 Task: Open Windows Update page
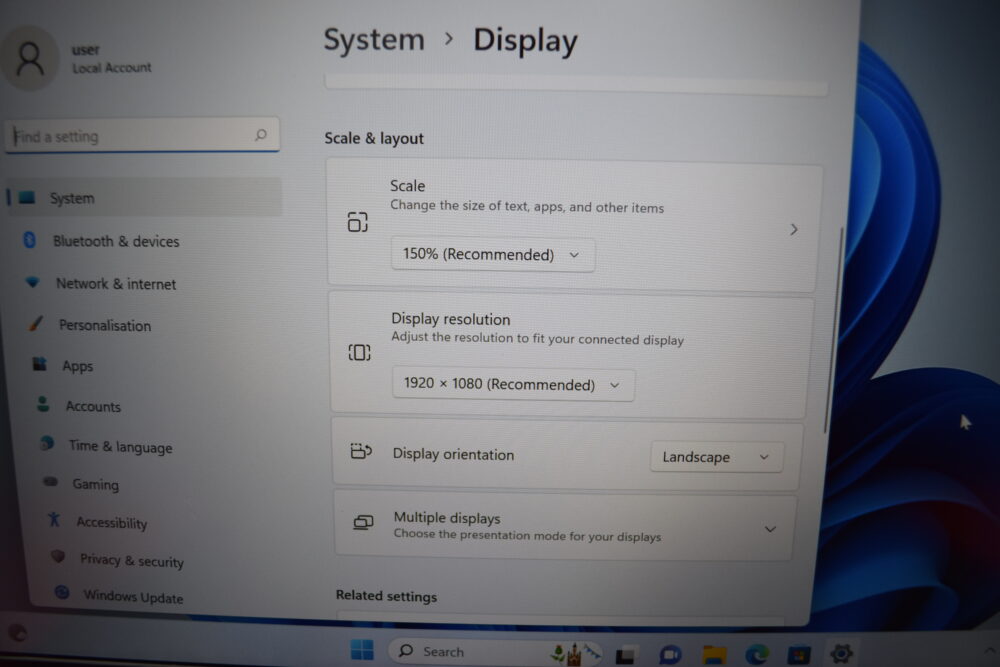133,597
